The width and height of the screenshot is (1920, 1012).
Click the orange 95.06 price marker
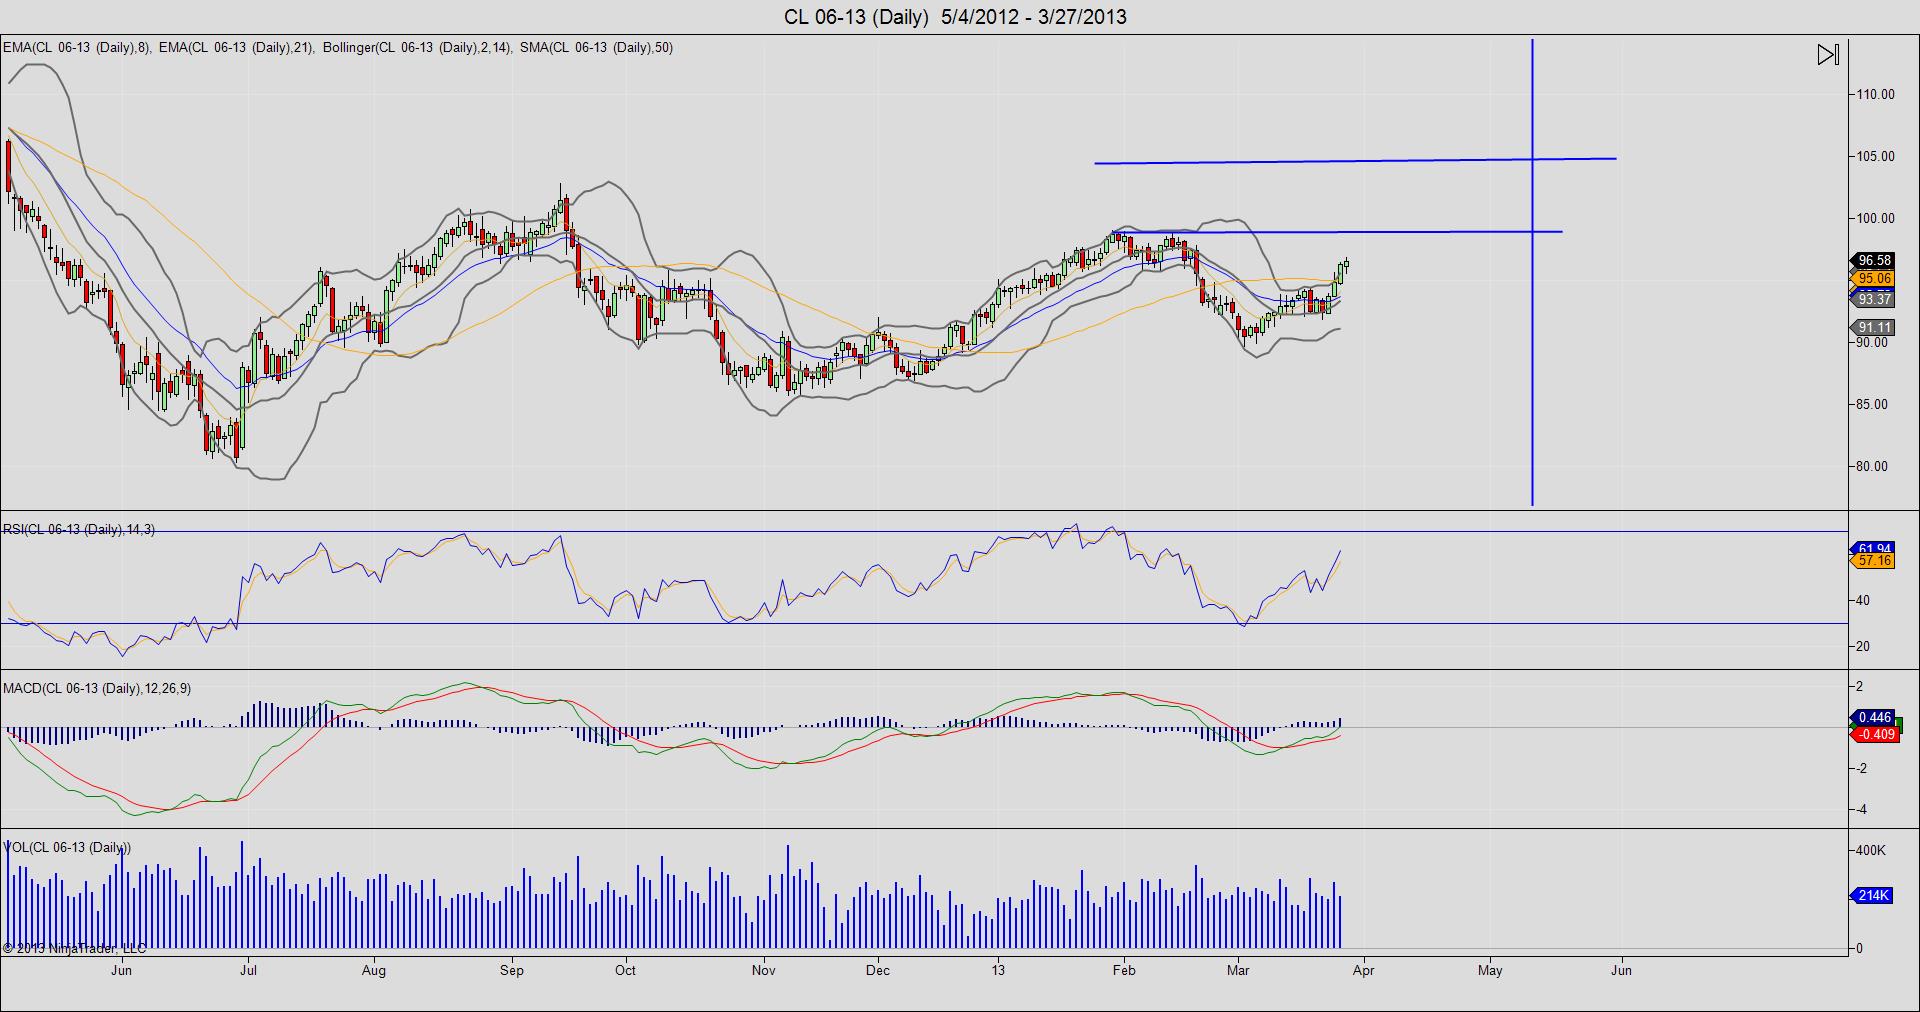1873,279
